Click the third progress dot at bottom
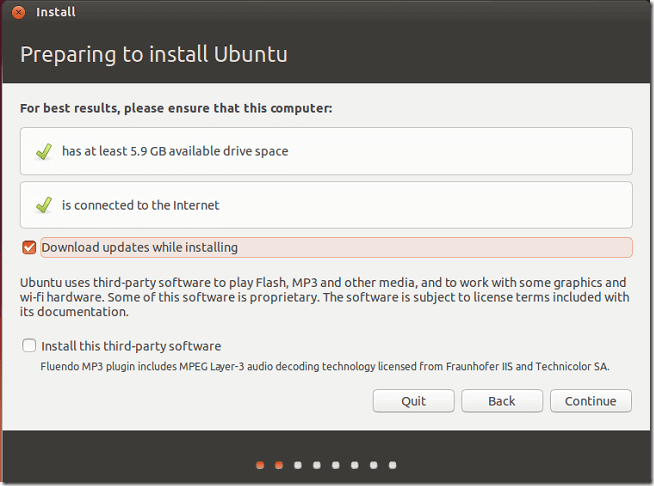Screen dimensions: 654x486 [x=298, y=465]
